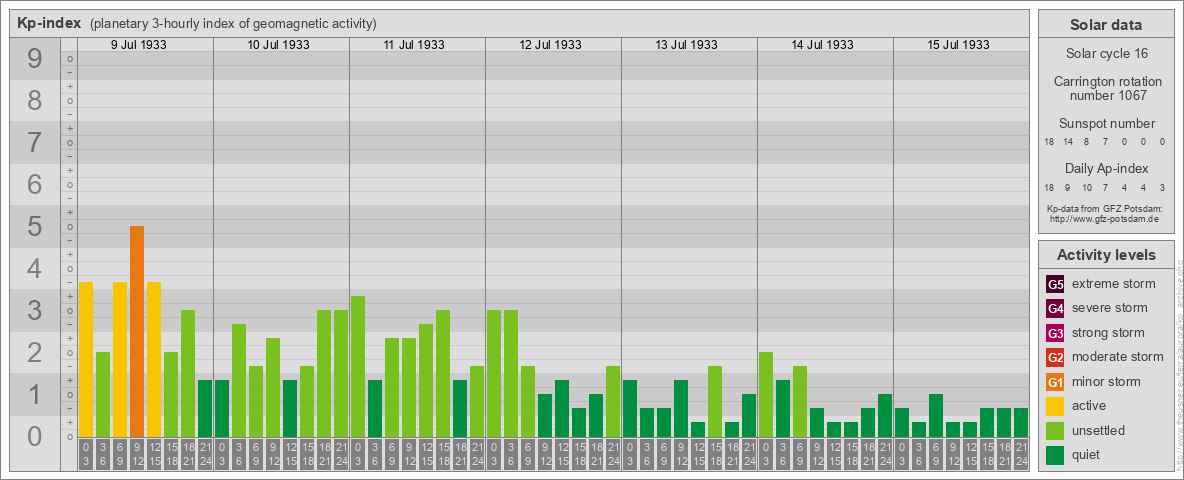
Task: Click the '9 Jul 1933' date header
Action: 139,45
